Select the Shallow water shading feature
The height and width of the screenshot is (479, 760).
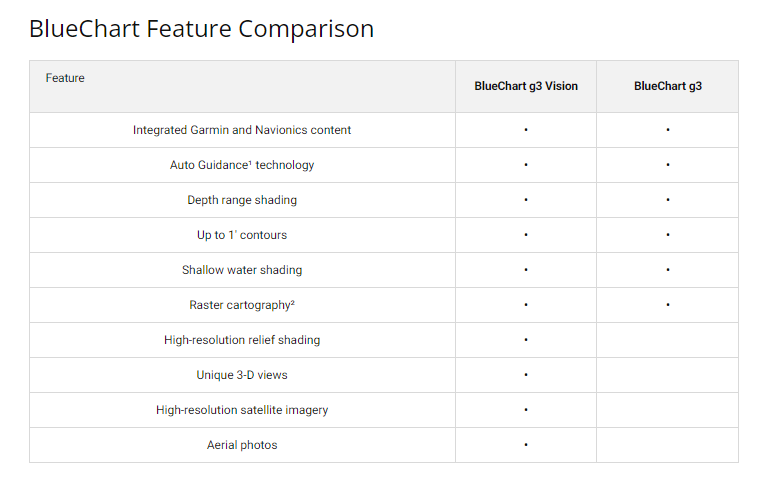click(242, 270)
